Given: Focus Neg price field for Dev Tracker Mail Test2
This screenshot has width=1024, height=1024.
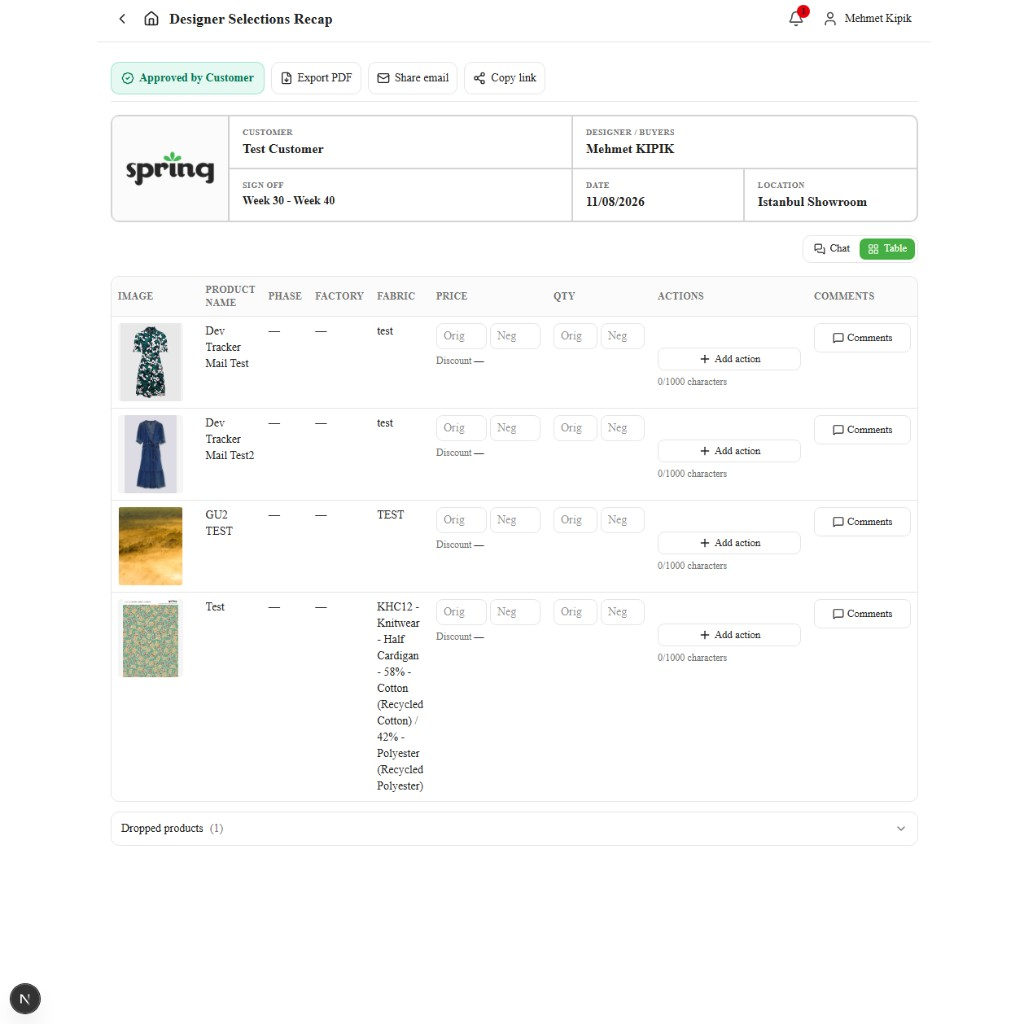Looking at the screenshot, I should point(515,428).
